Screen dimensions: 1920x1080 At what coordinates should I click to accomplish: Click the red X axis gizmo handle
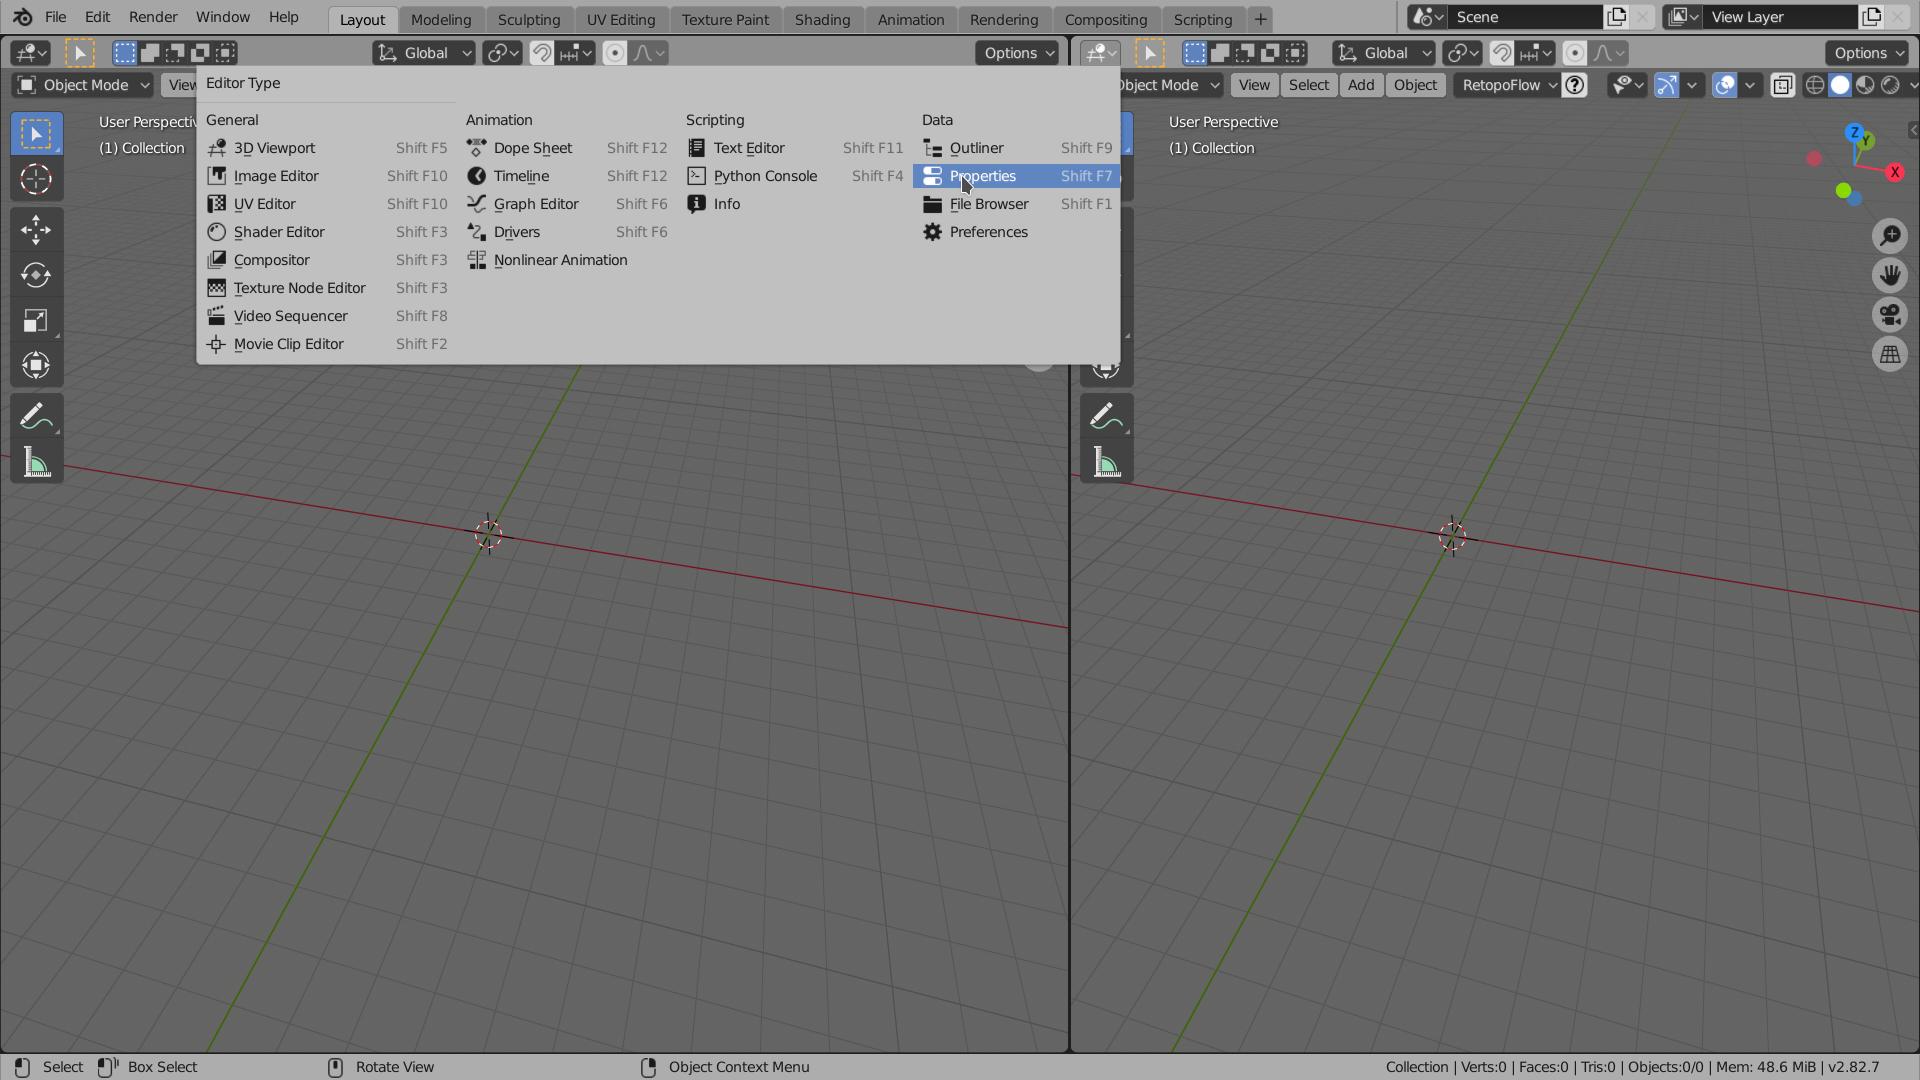pyautogui.click(x=1894, y=172)
